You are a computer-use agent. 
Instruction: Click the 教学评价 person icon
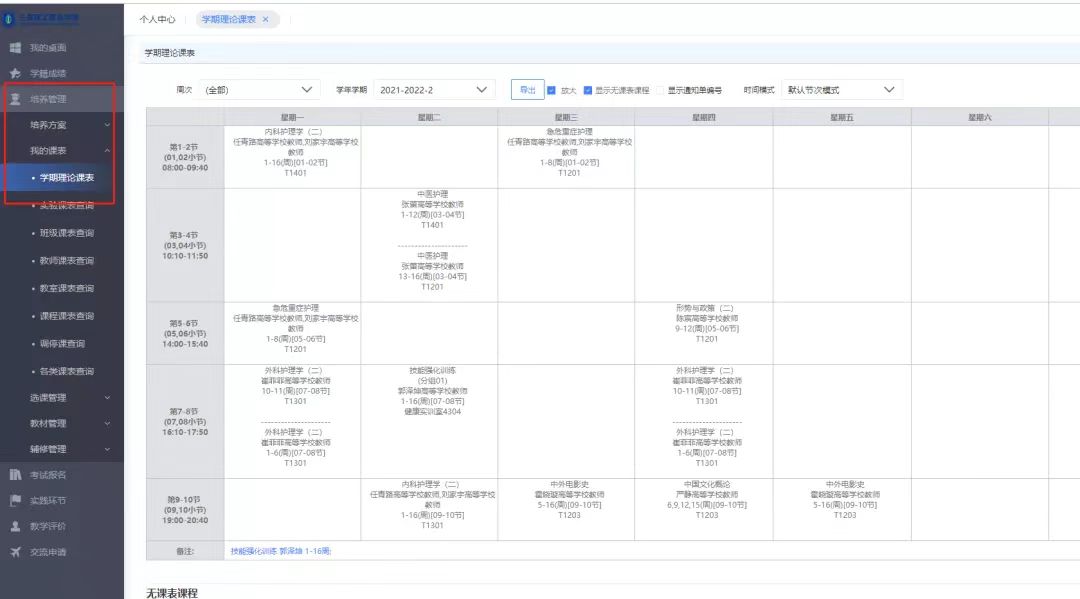click(15, 526)
